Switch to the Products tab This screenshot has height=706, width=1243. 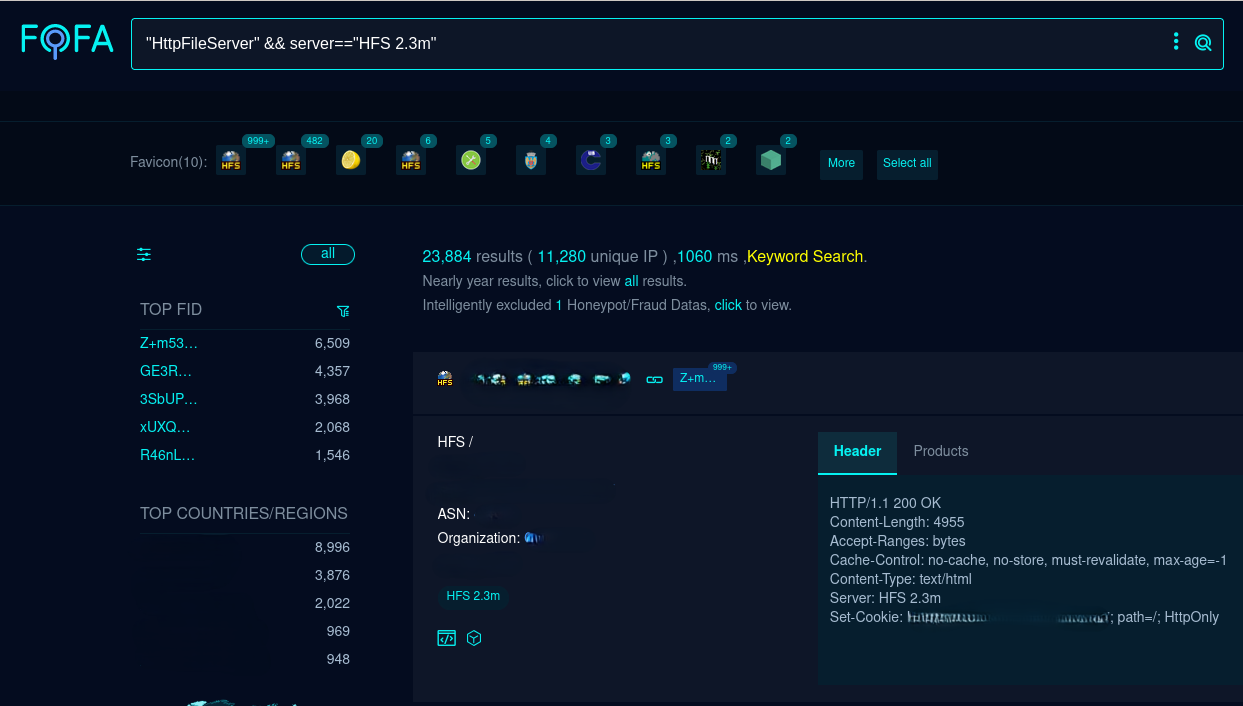click(x=941, y=452)
